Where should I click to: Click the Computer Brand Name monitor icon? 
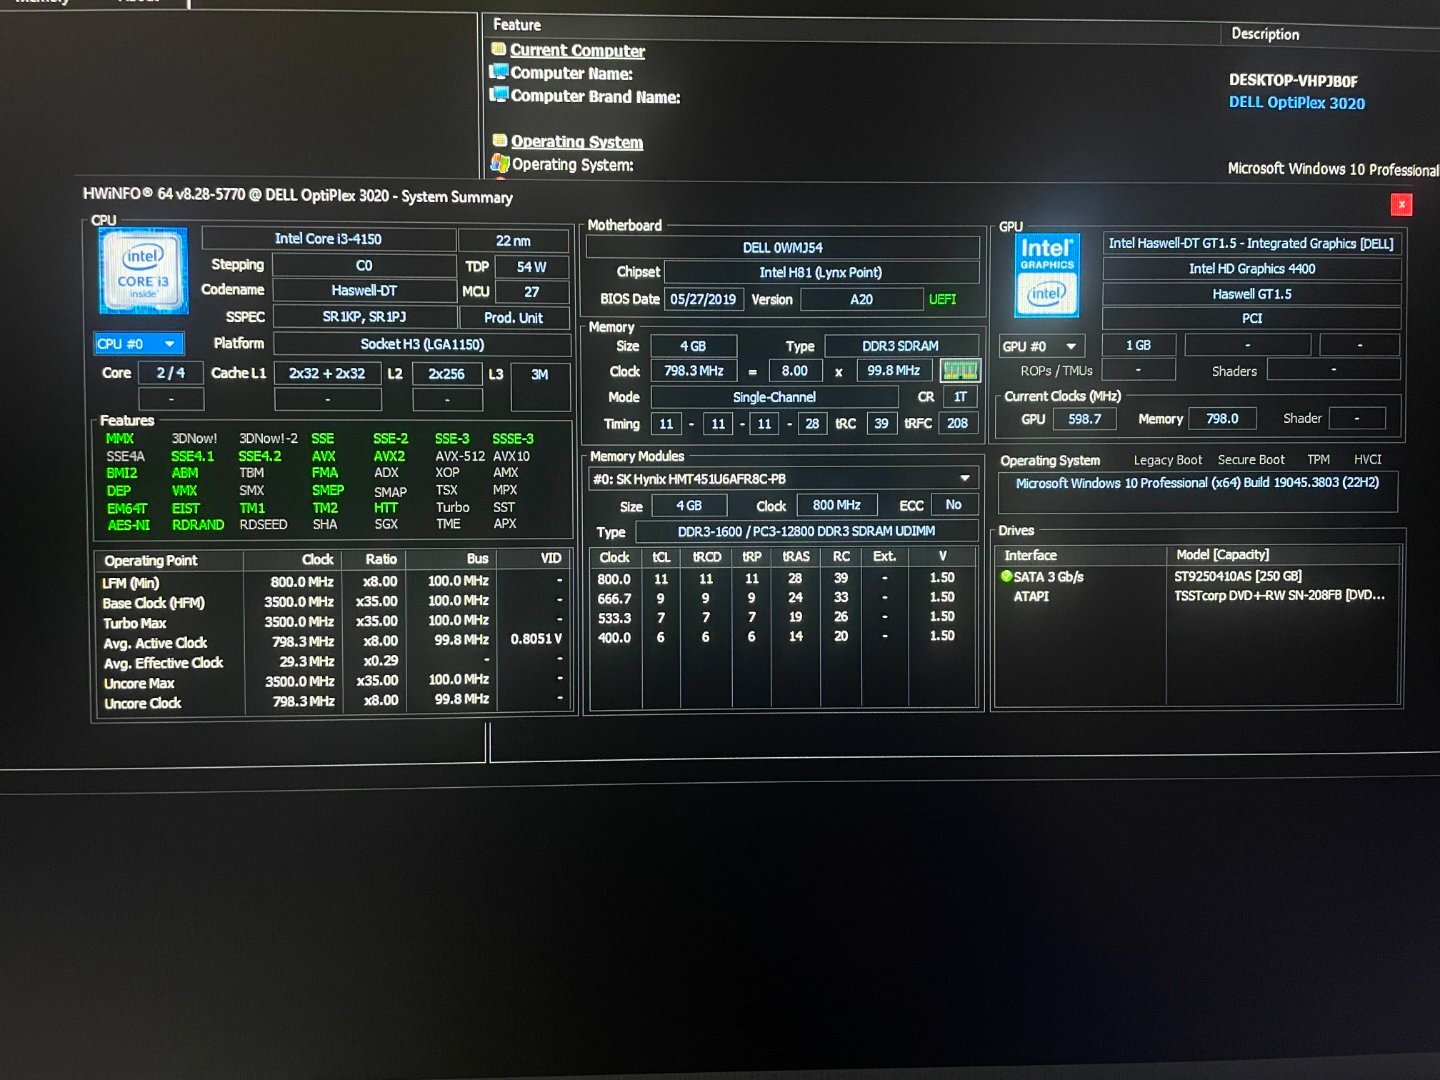pyautogui.click(x=498, y=95)
